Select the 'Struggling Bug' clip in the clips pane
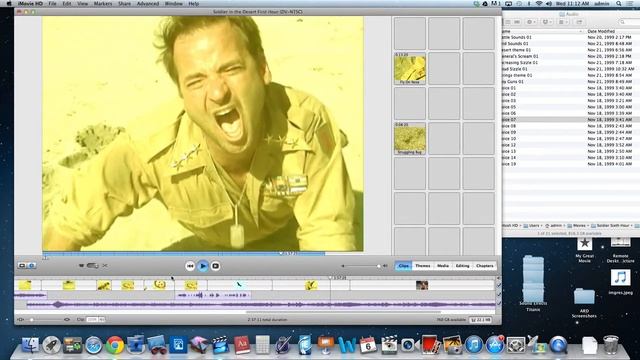640x360 pixels. point(410,138)
